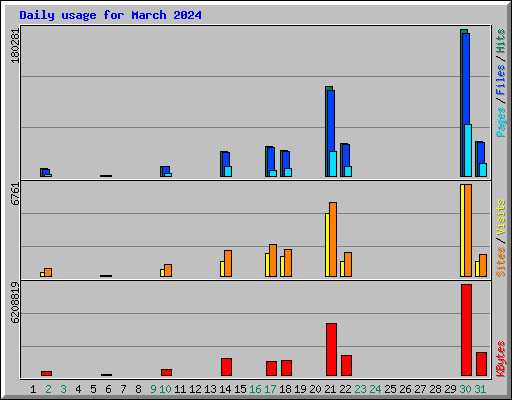Click the 'KBytes' legend label
Viewport: 512px width, 400px height.
click(500, 359)
